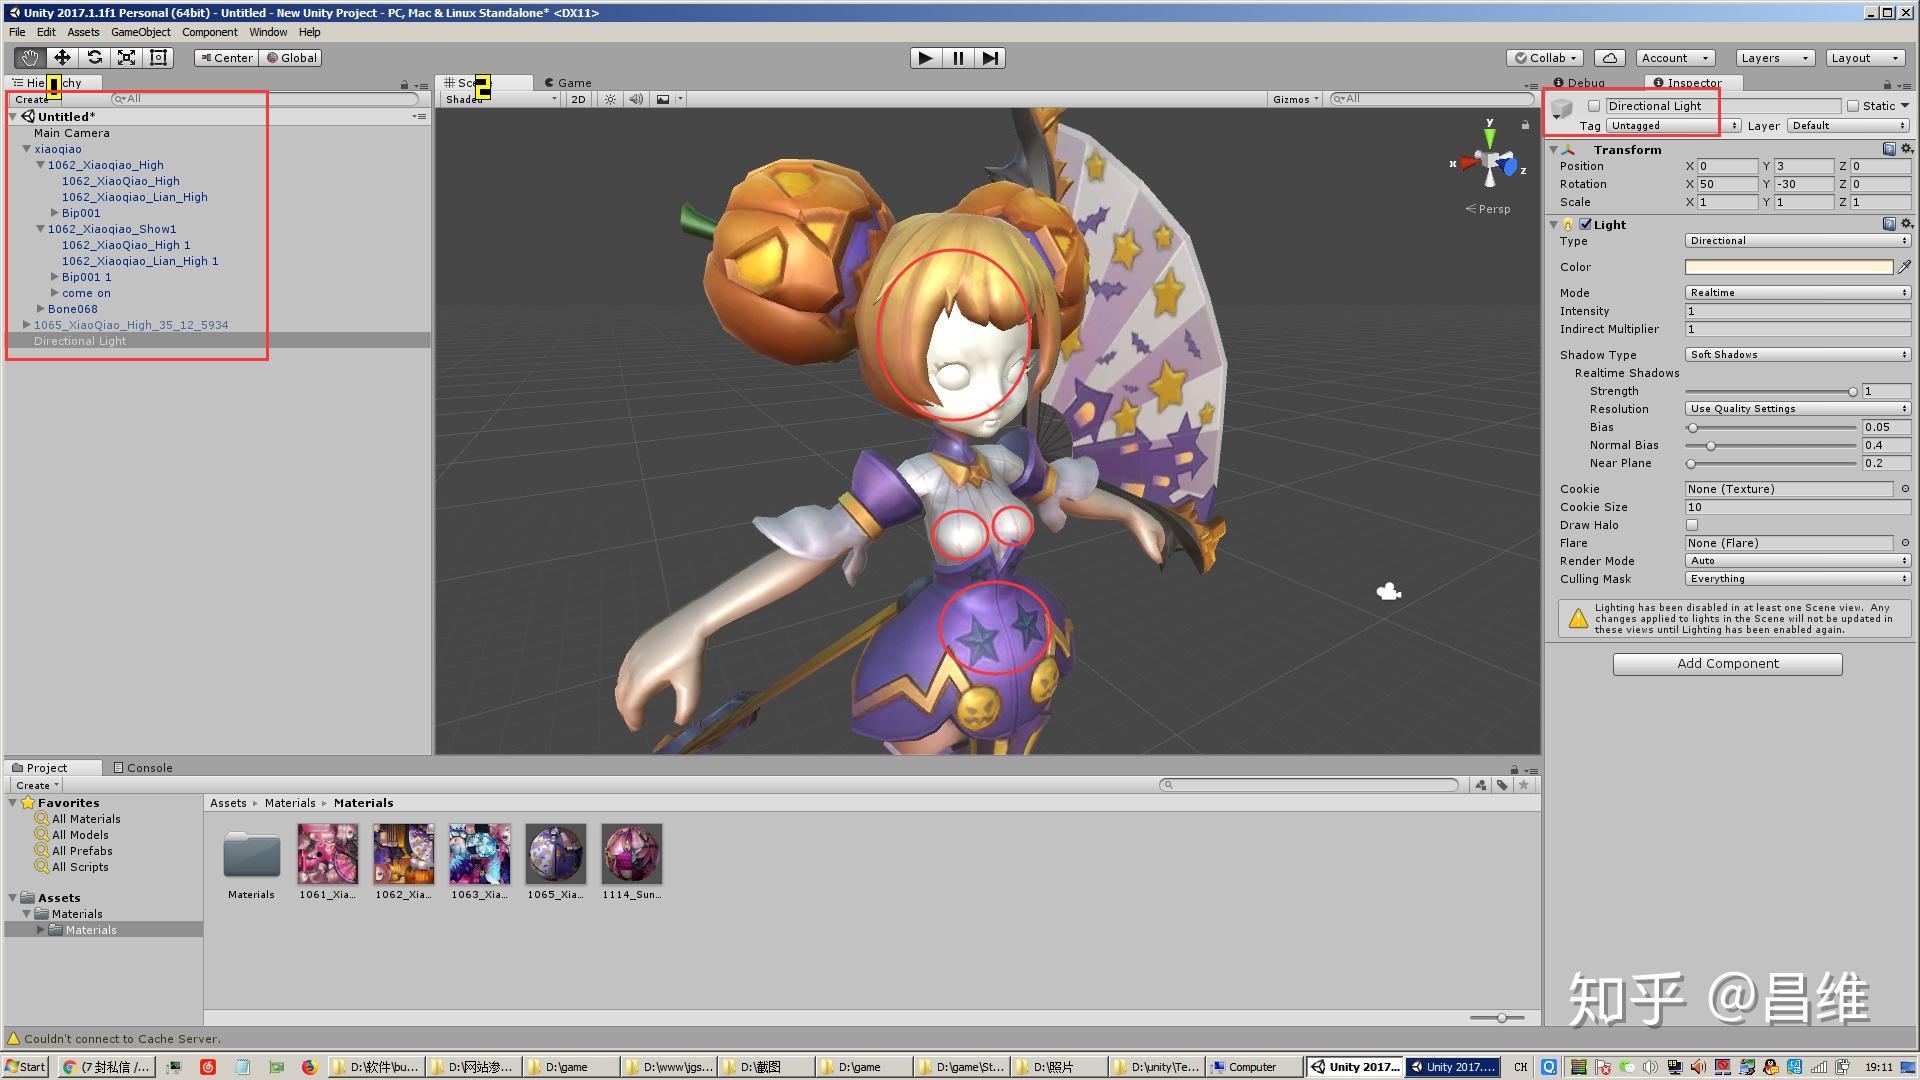Open Transform help reference icon

coord(1889,149)
